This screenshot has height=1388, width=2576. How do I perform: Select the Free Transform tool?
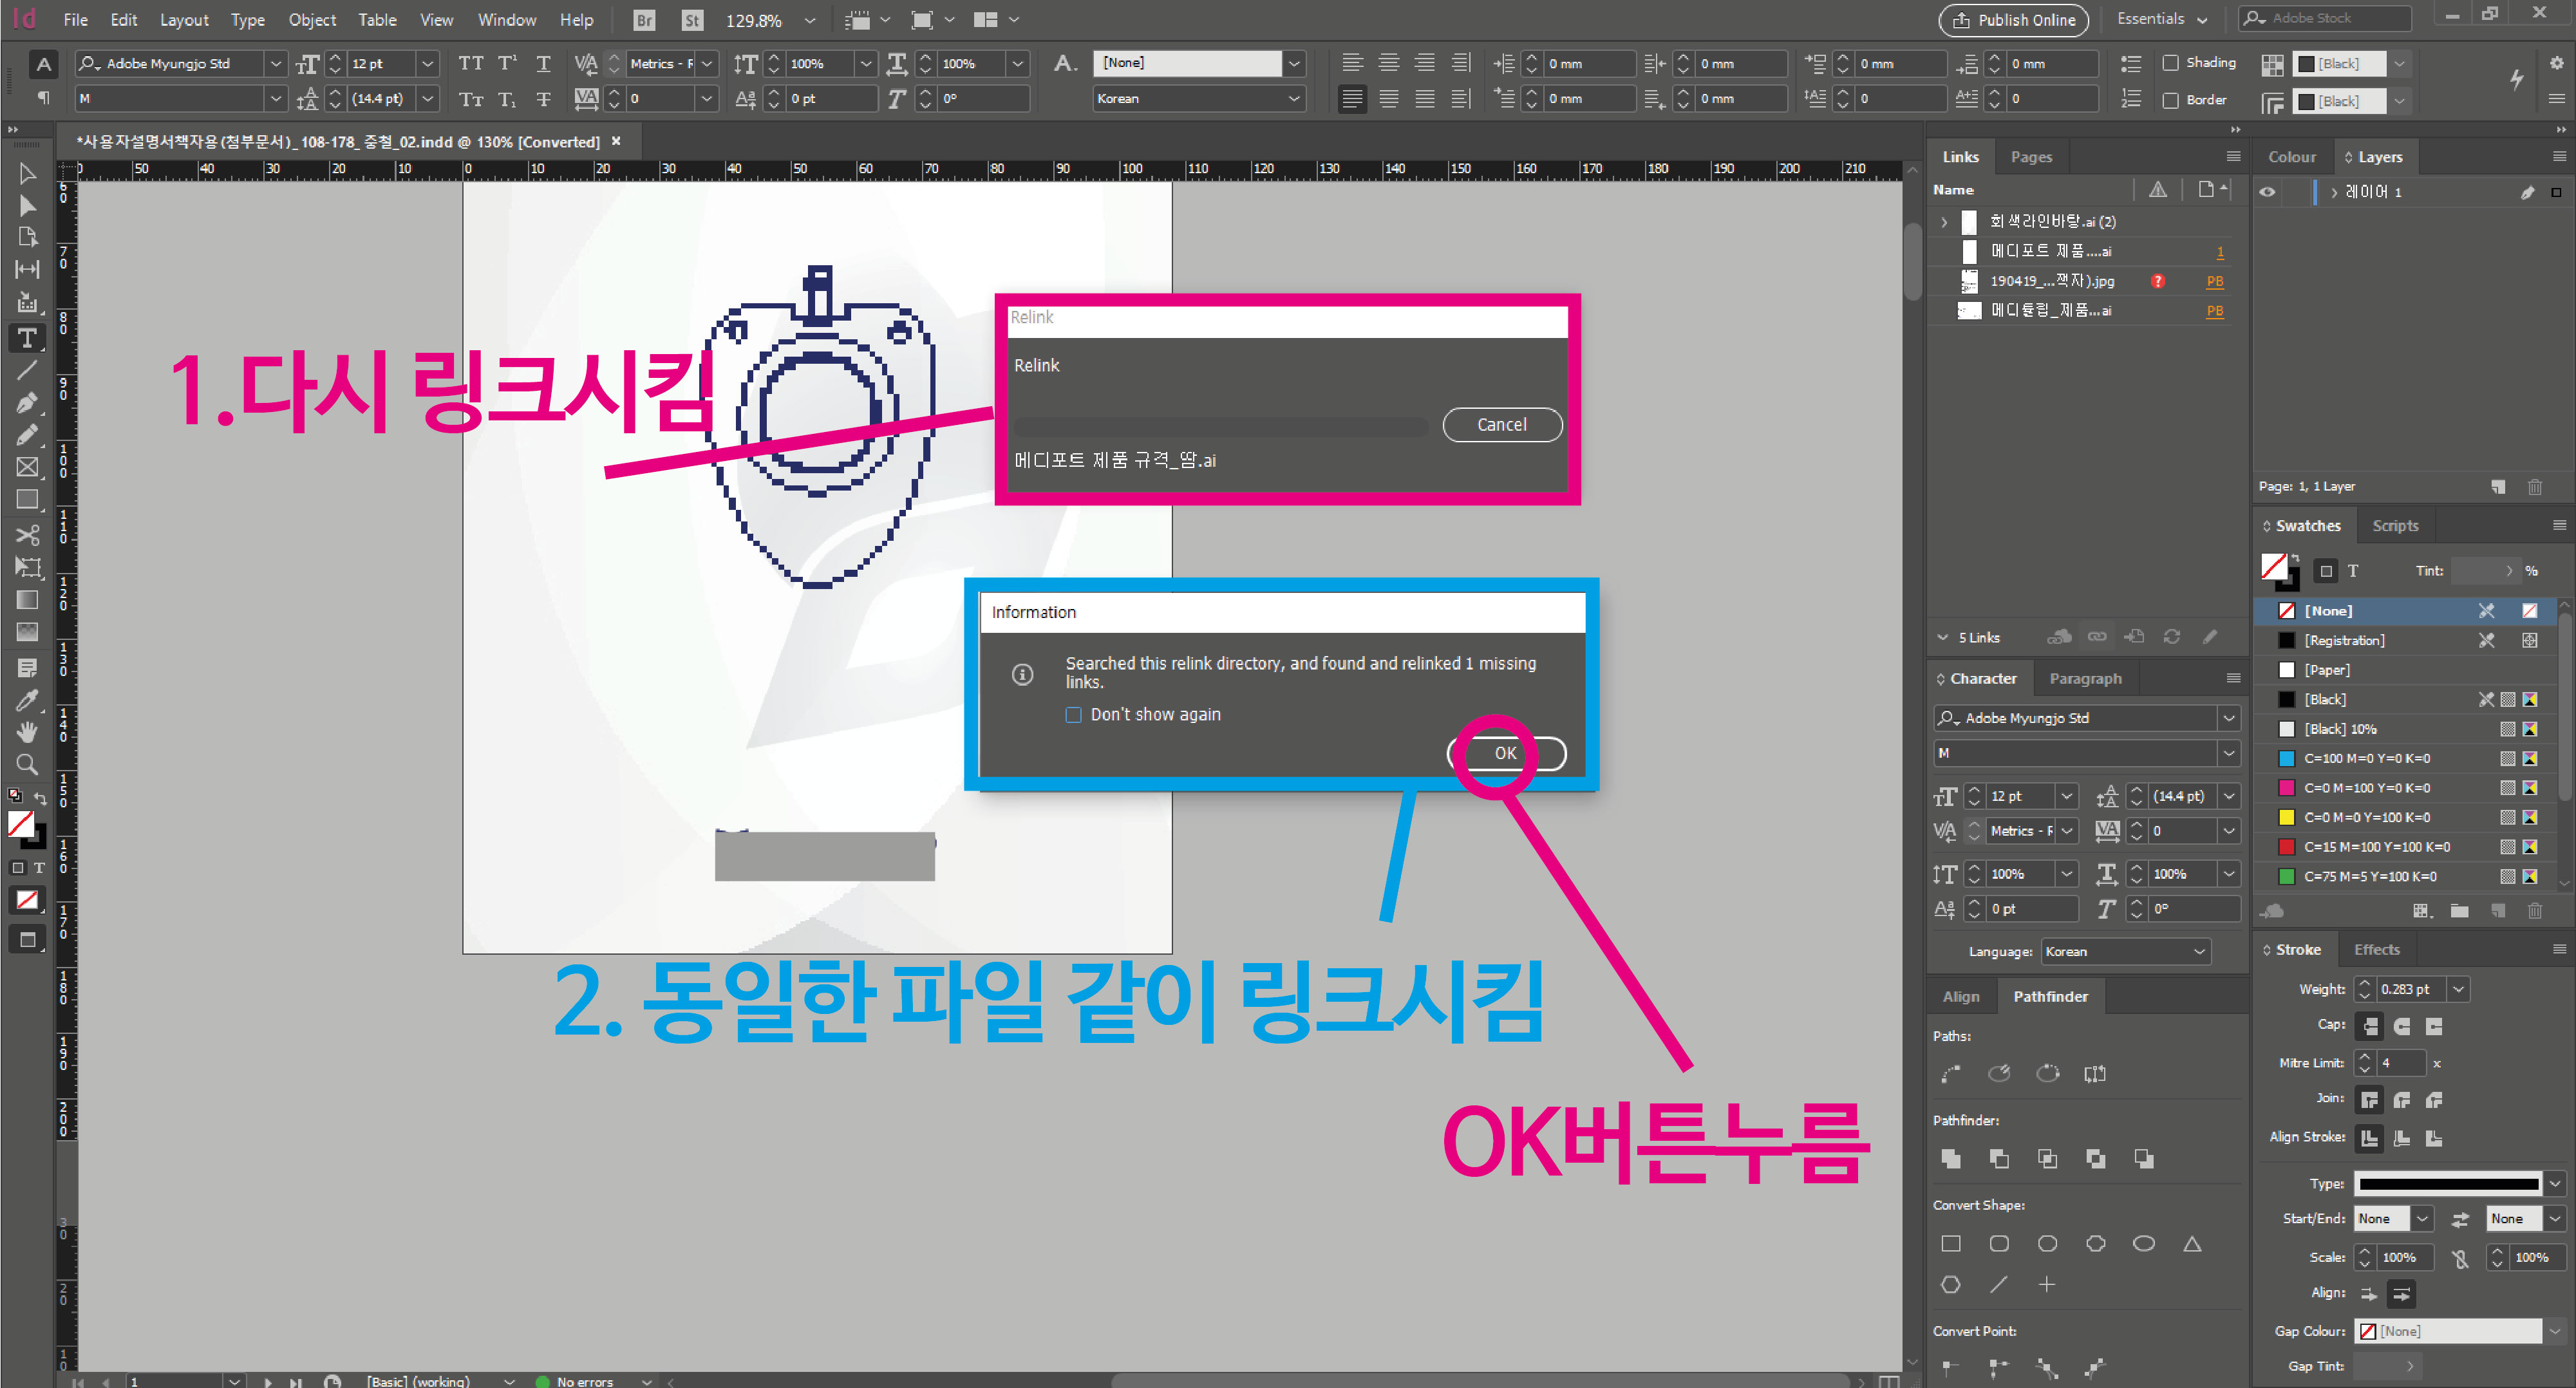point(27,567)
